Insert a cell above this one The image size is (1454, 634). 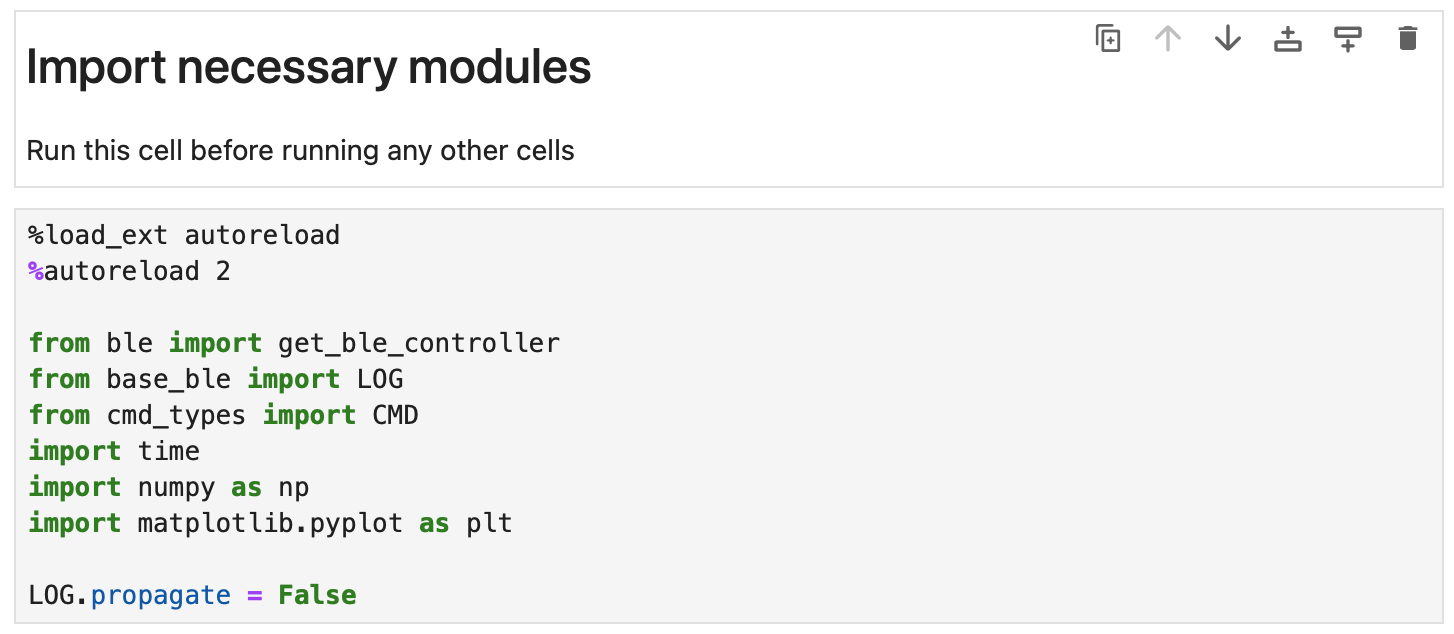pyautogui.click(x=1288, y=39)
